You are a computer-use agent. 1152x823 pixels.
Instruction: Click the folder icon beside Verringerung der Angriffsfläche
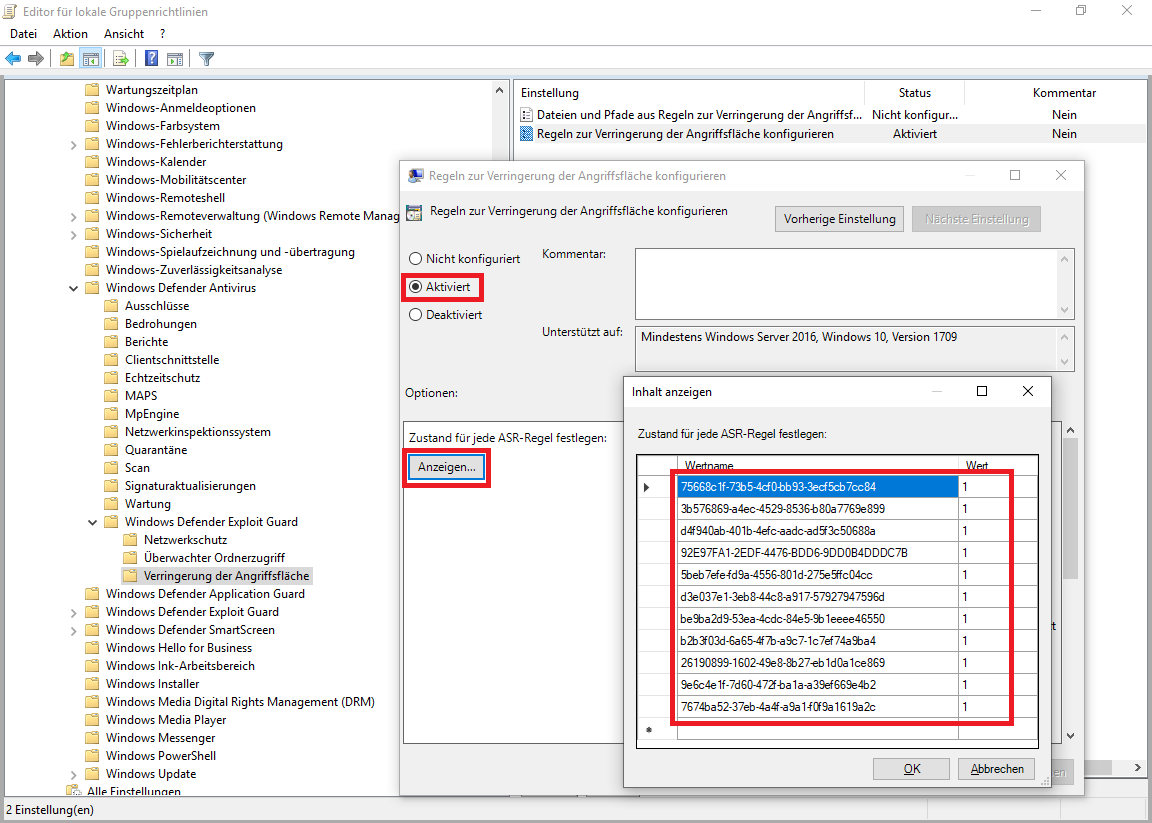coord(130,575)
